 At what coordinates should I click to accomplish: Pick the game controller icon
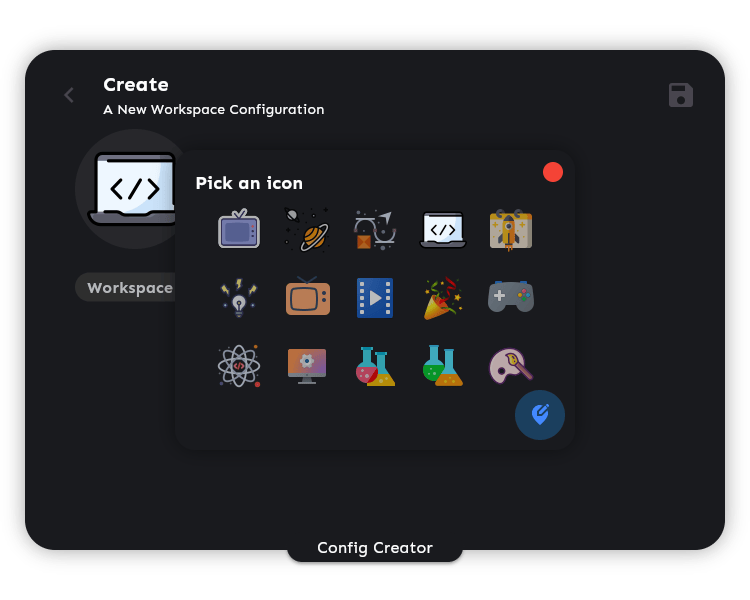510,297
